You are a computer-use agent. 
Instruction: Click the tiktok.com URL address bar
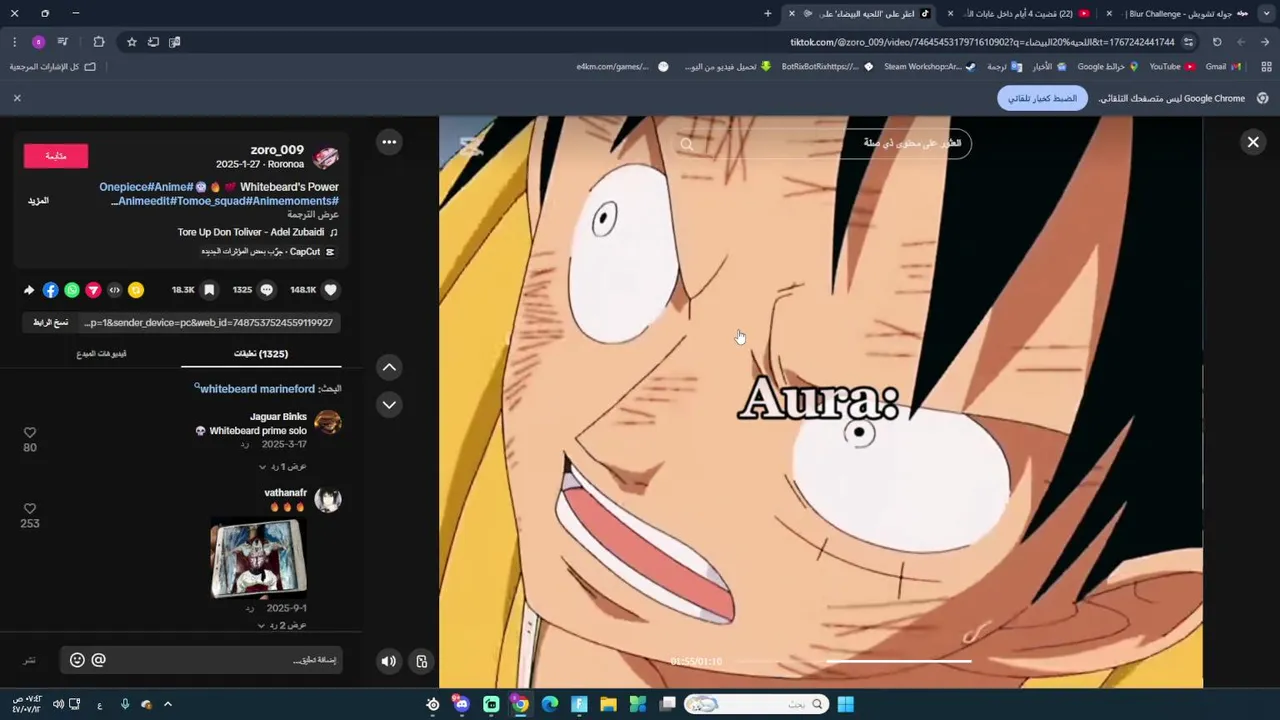(982, 42)
